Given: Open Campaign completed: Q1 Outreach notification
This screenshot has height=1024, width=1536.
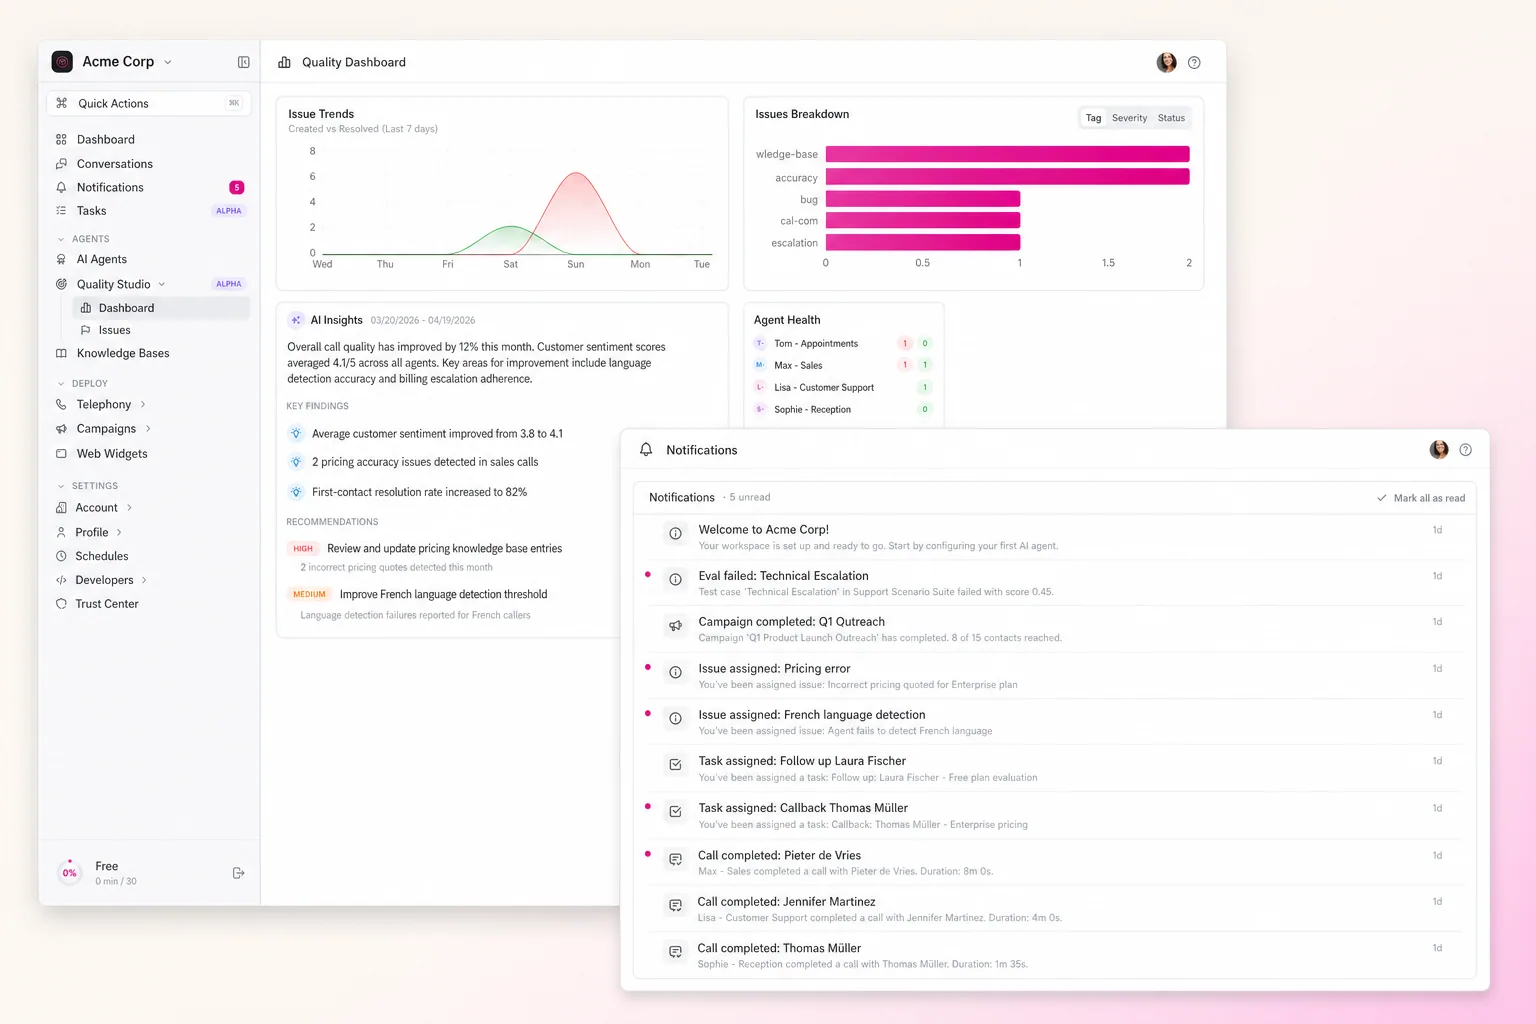Looking at the screenshot, I should click(x=1055, y=629).
